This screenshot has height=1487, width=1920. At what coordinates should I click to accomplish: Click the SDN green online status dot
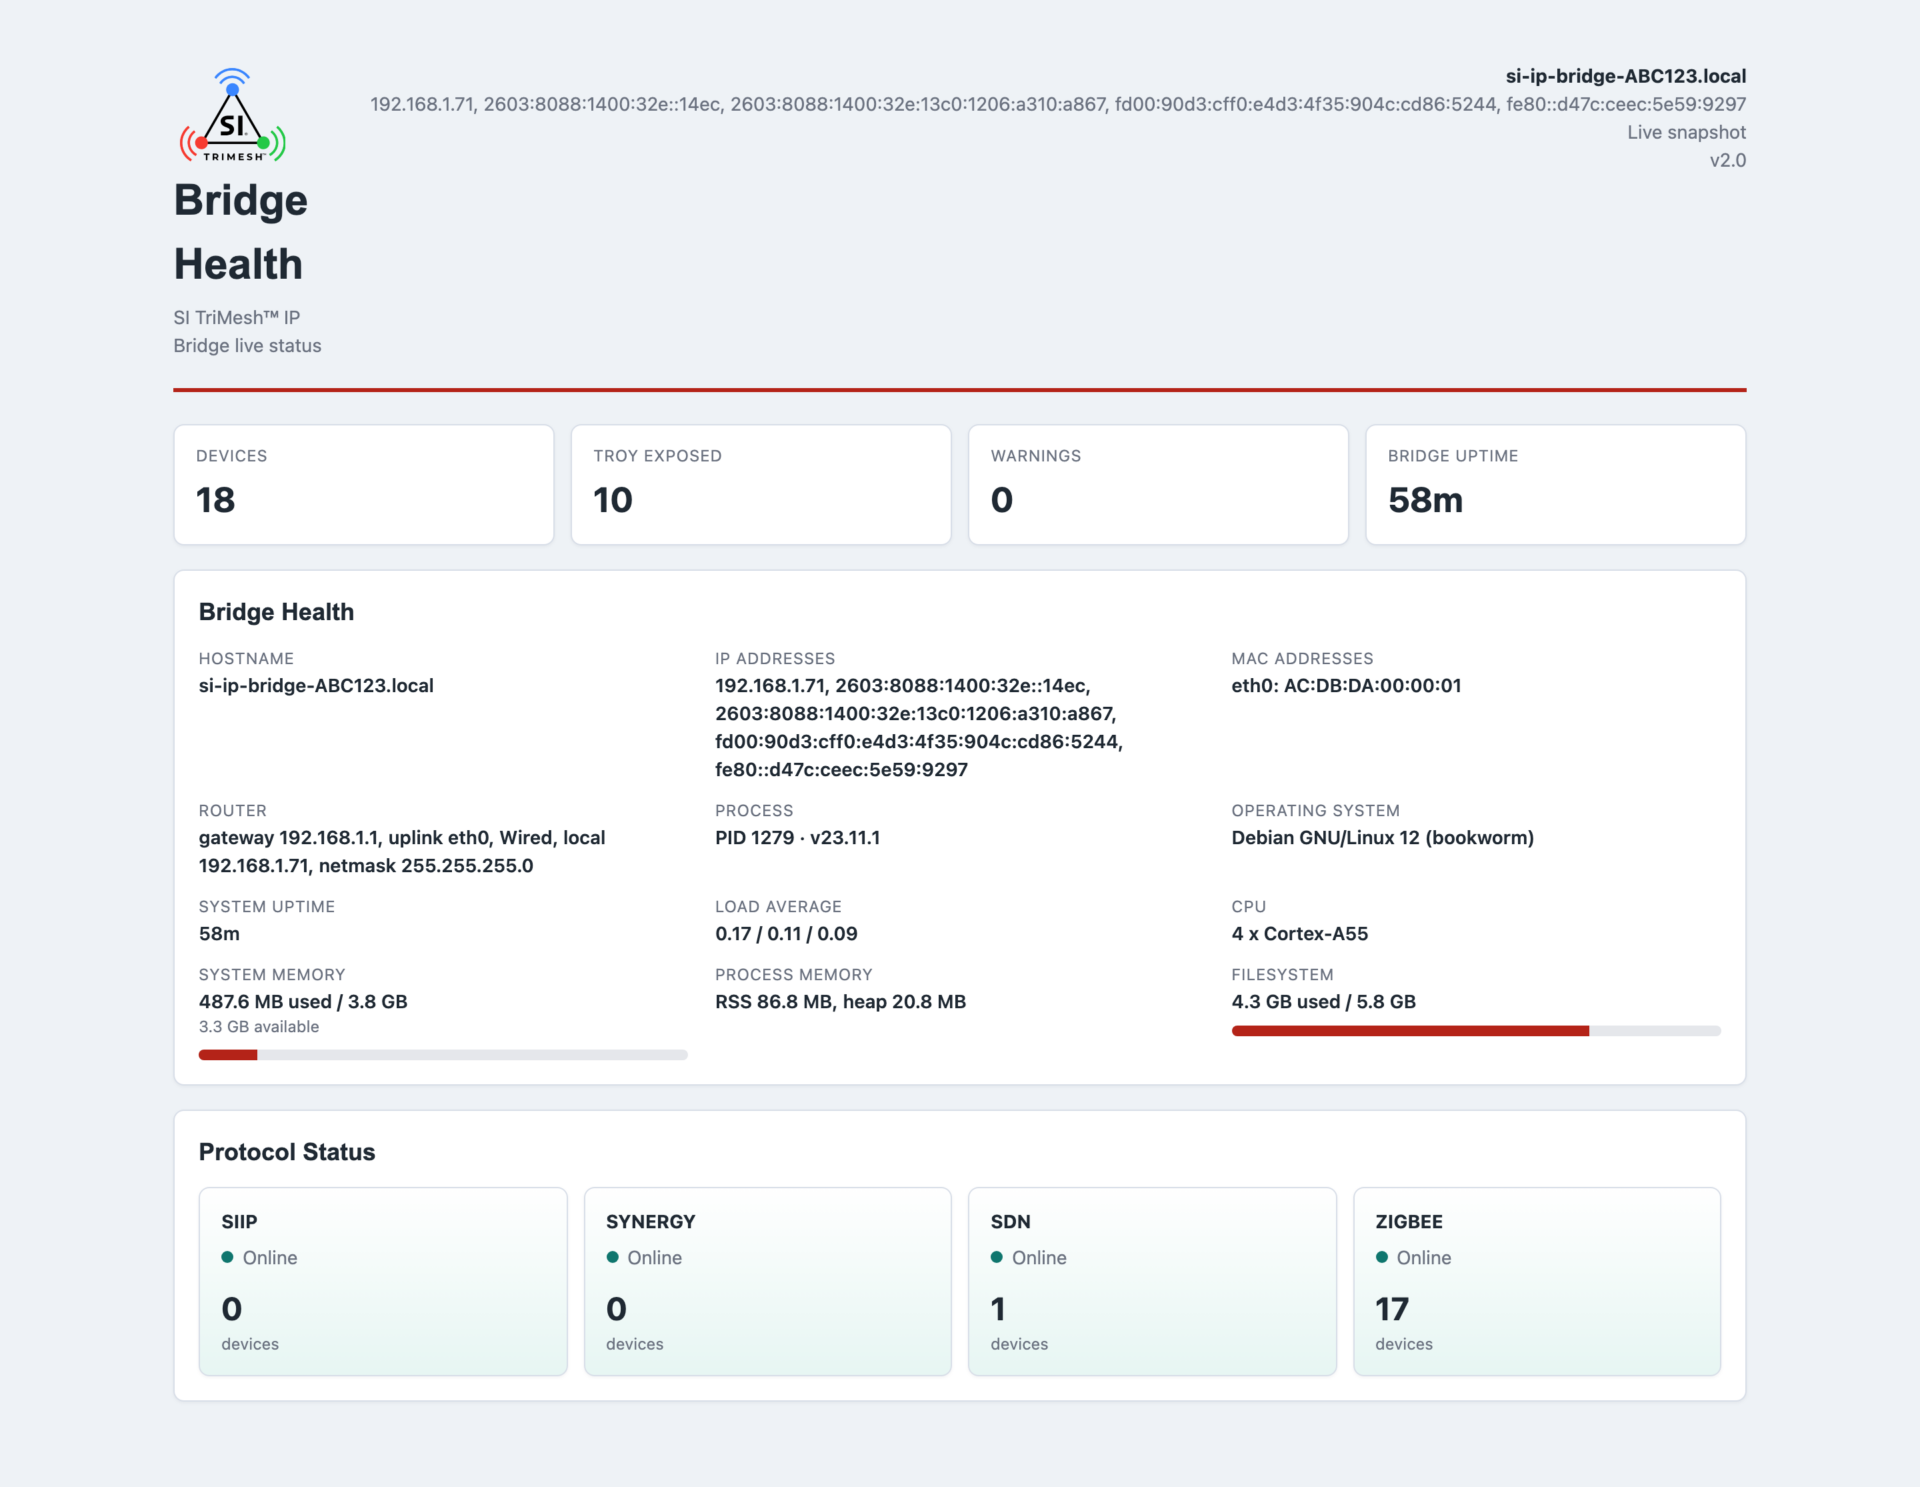tap(997, 1257)
